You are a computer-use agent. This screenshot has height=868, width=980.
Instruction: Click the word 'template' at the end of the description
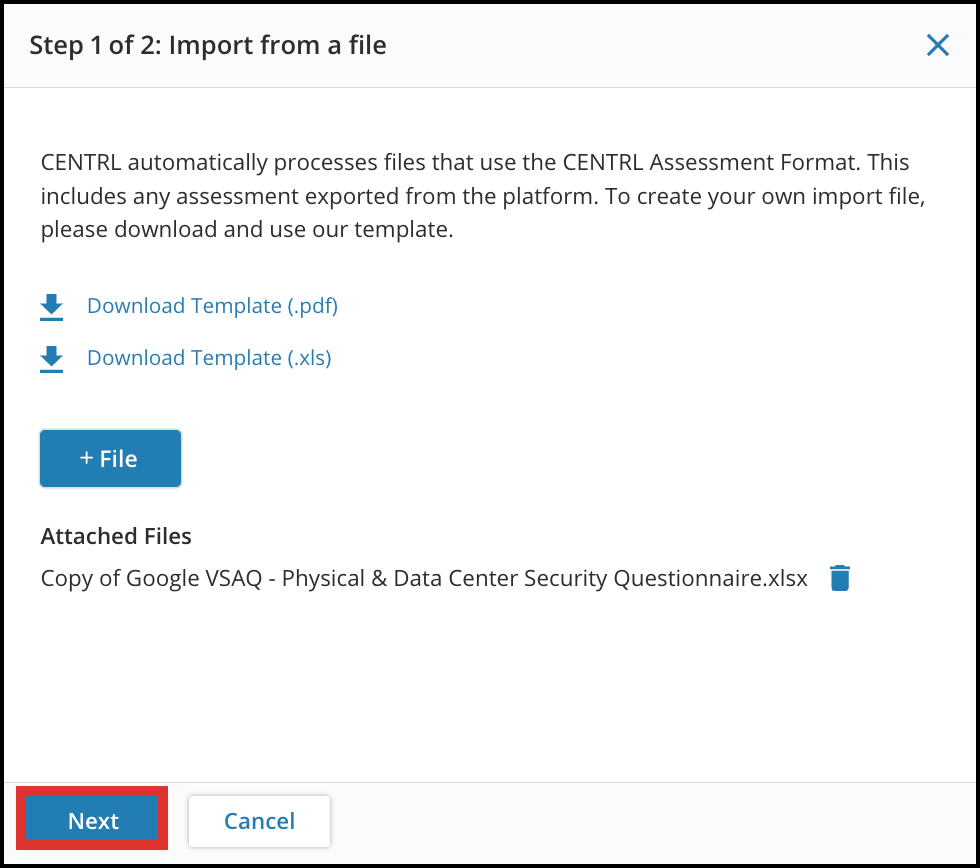pyautogui.click(x=401, y=229)
